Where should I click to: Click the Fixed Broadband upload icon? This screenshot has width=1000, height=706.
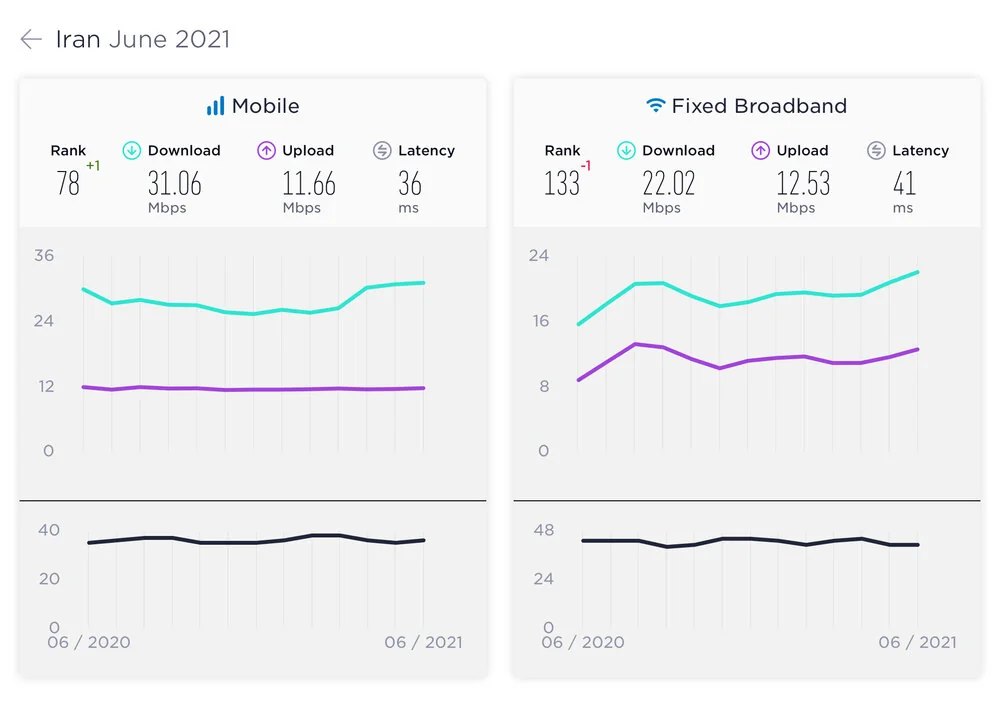(x=760, y=151)
